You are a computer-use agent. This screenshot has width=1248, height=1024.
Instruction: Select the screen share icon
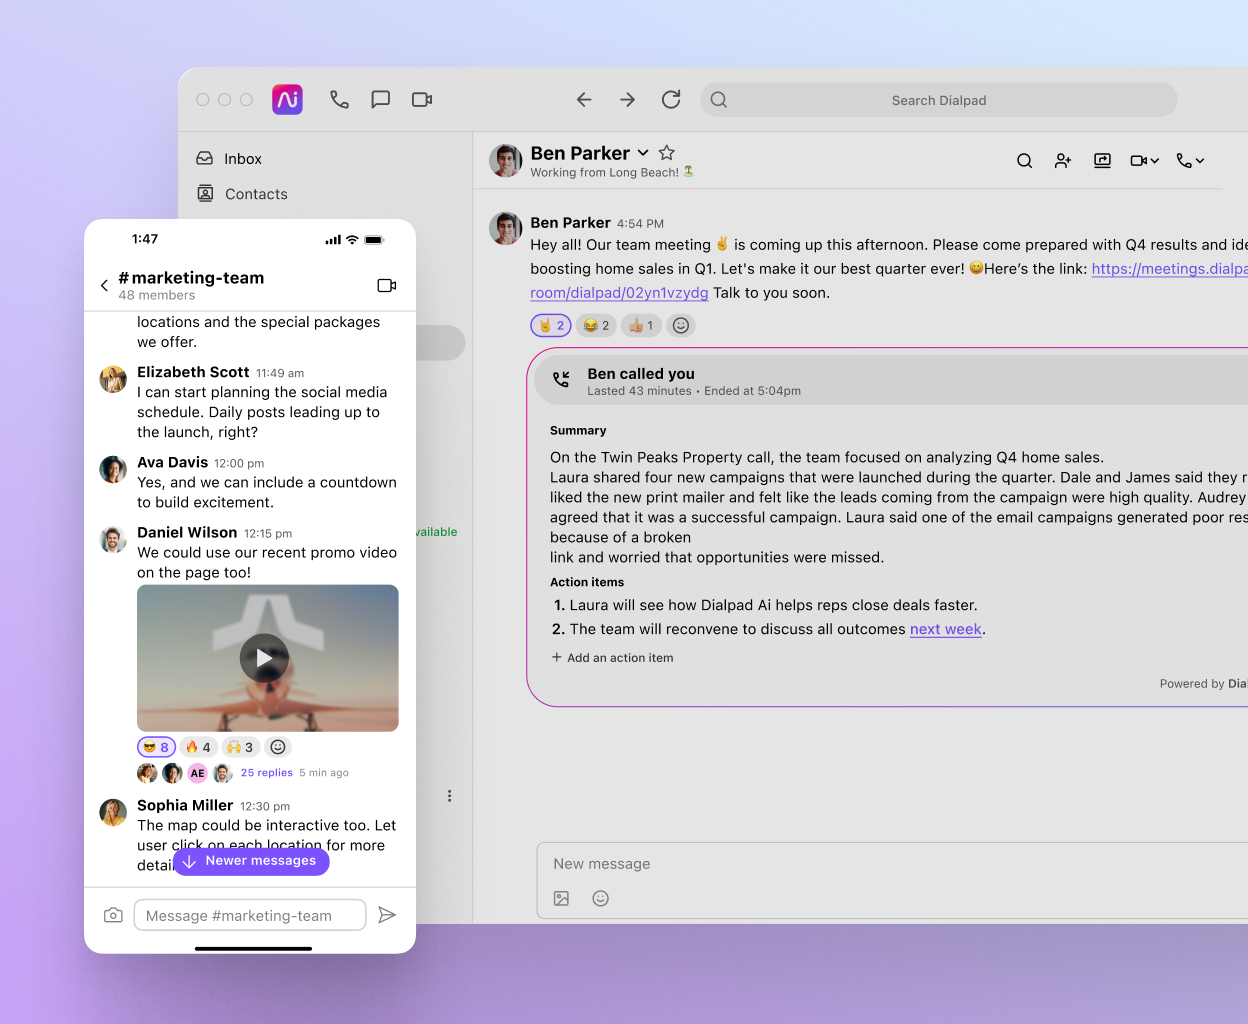click(1102, 160)
